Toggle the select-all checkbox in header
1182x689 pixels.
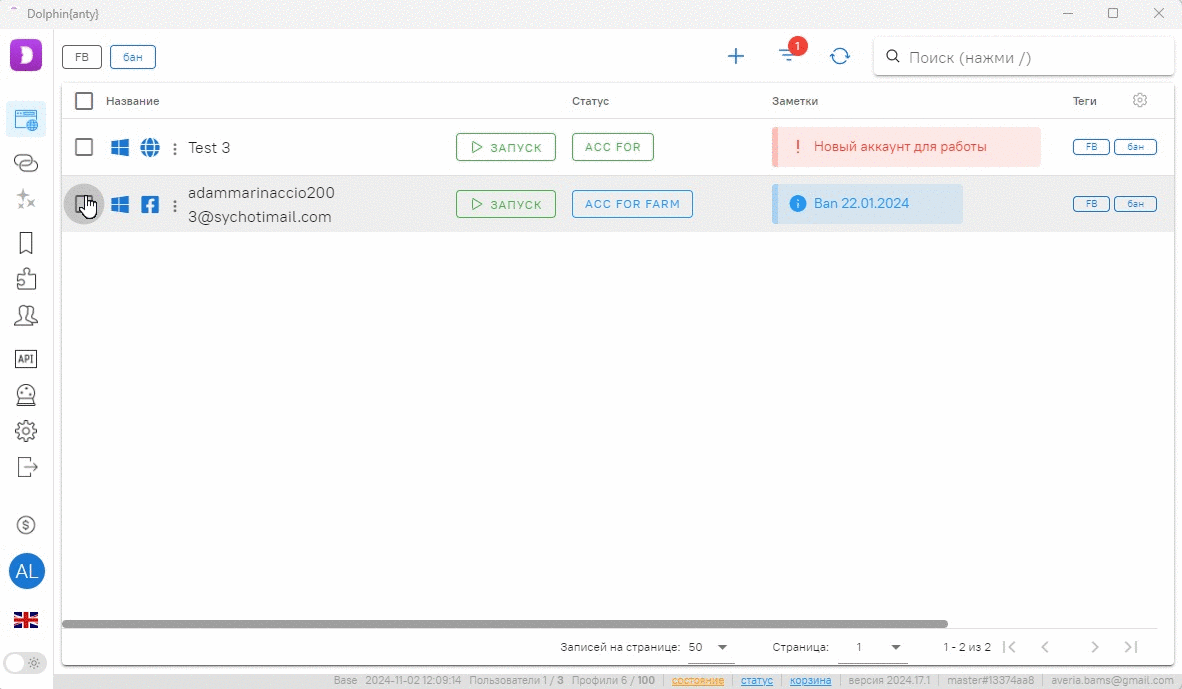click(x=84, y=101)
